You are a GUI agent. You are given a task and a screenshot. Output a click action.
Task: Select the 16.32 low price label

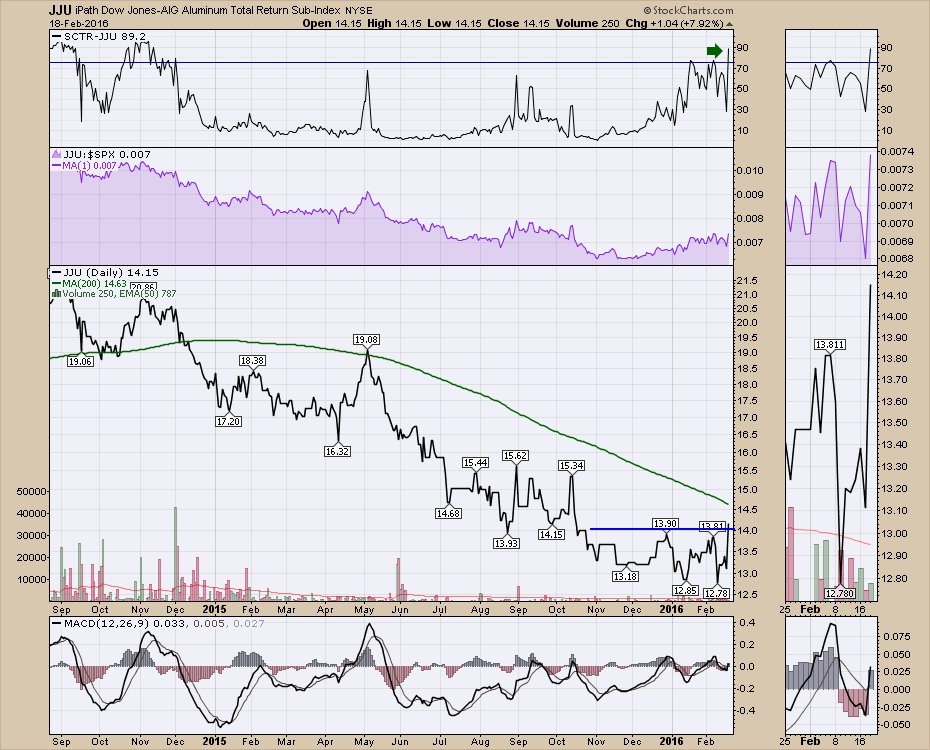click(x=338, y=451)
